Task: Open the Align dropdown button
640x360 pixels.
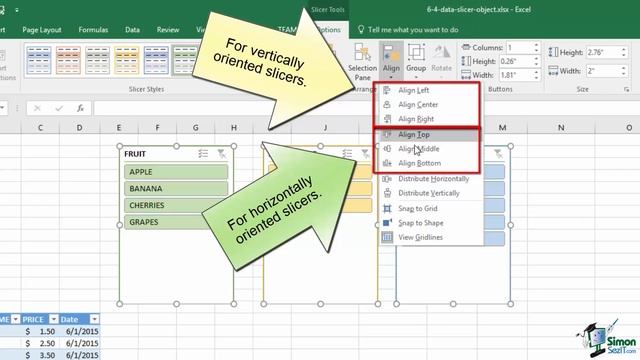Action: (x=391, y=62)
